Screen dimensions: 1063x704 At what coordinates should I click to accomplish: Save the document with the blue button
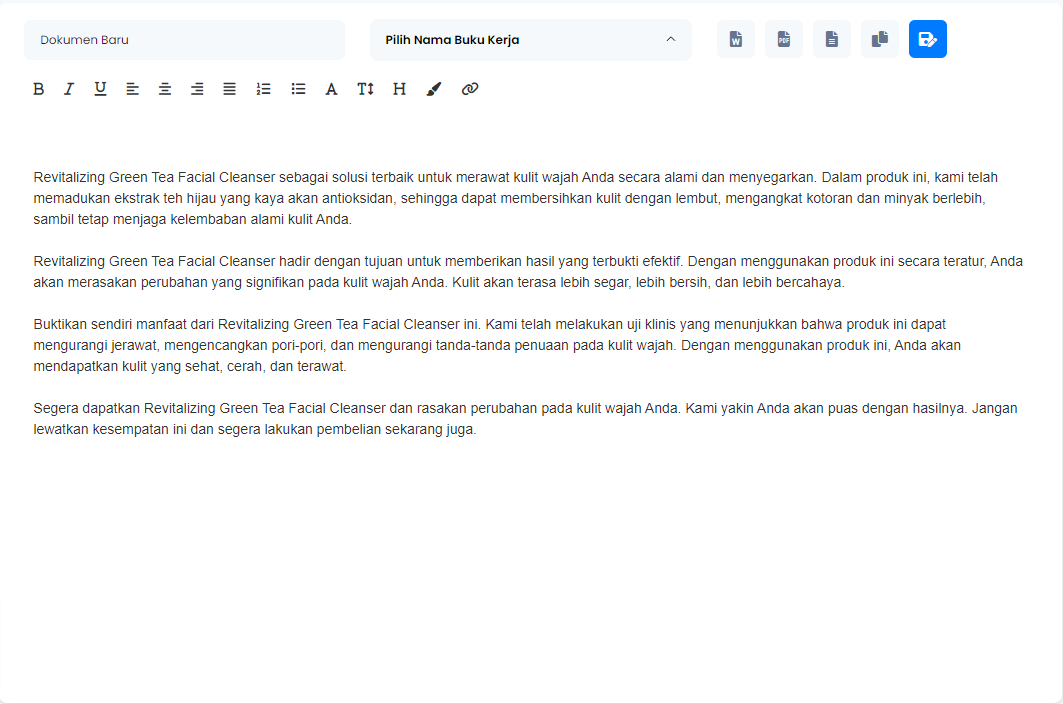tap(928, 39)
